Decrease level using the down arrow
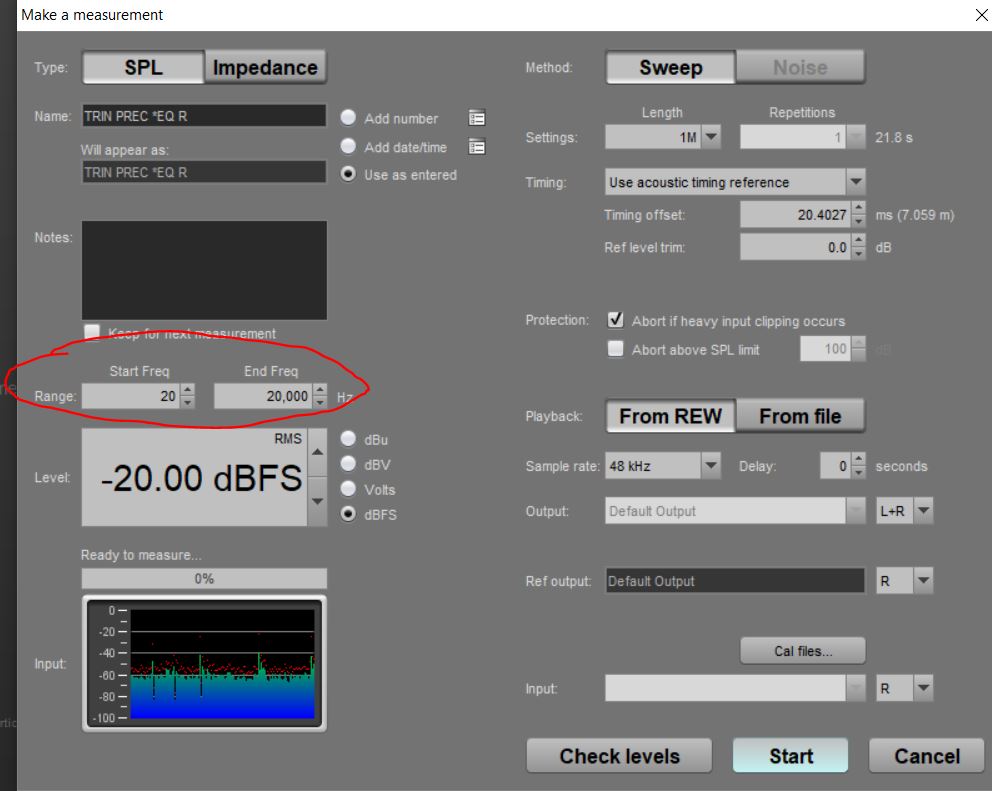 318,502
